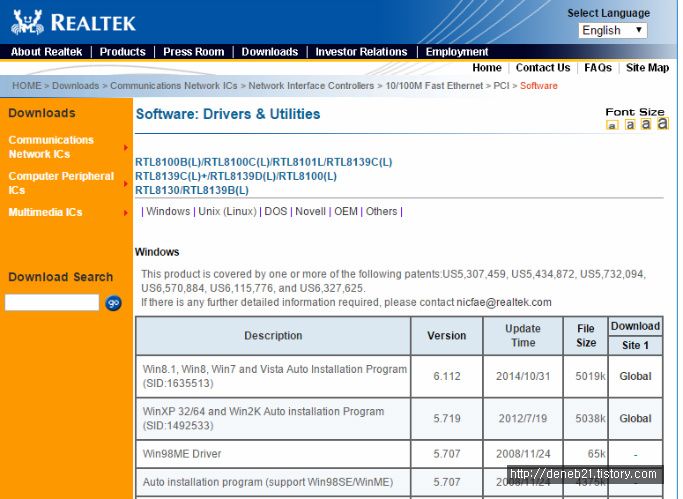
Task: Click Site 1 column header
Action: [635, 345]
